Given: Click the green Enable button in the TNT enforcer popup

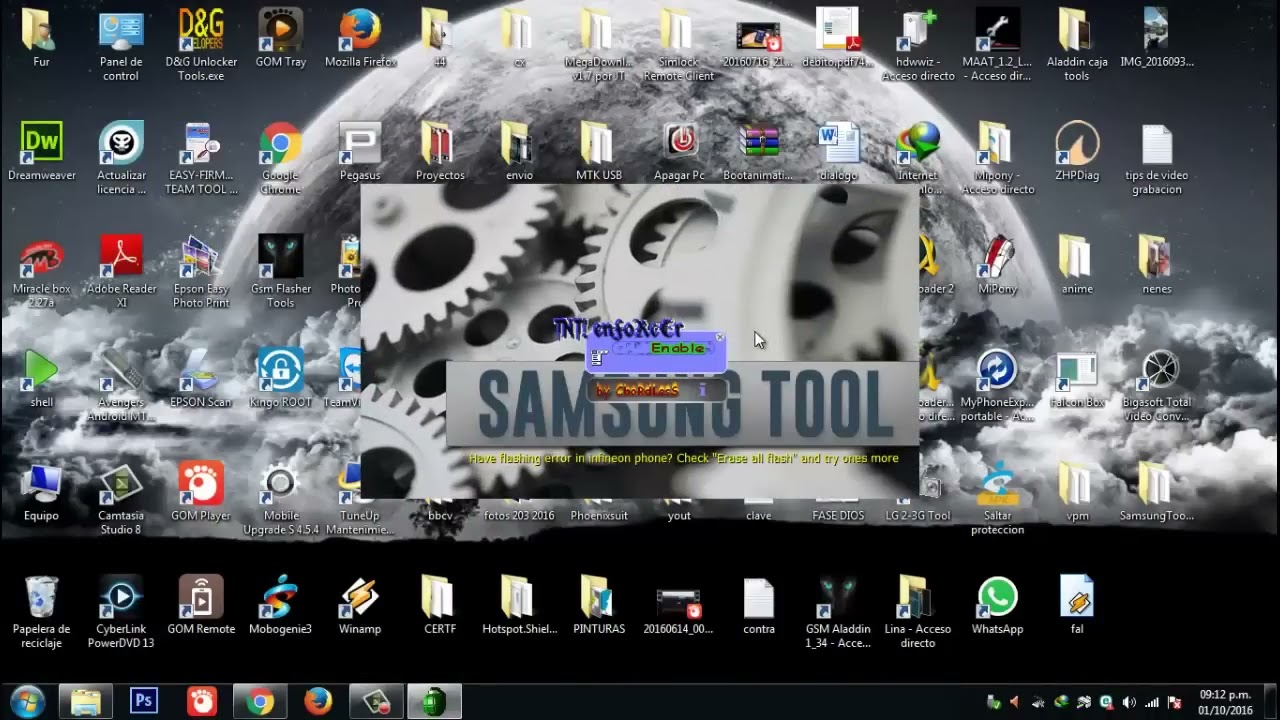Looking at the screenshot, I should (x=677, y=348).
